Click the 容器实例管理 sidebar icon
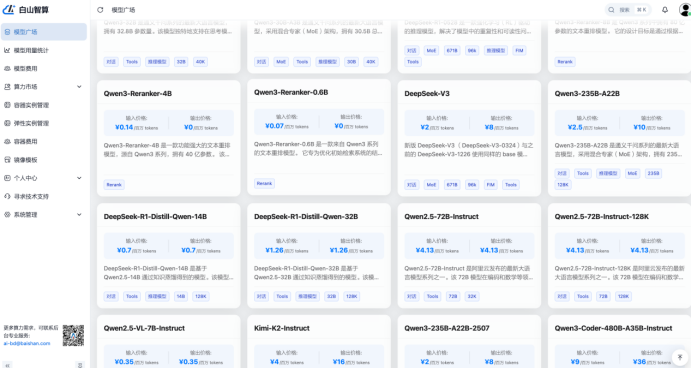691x368 pixels. click(x=7, y=105)
